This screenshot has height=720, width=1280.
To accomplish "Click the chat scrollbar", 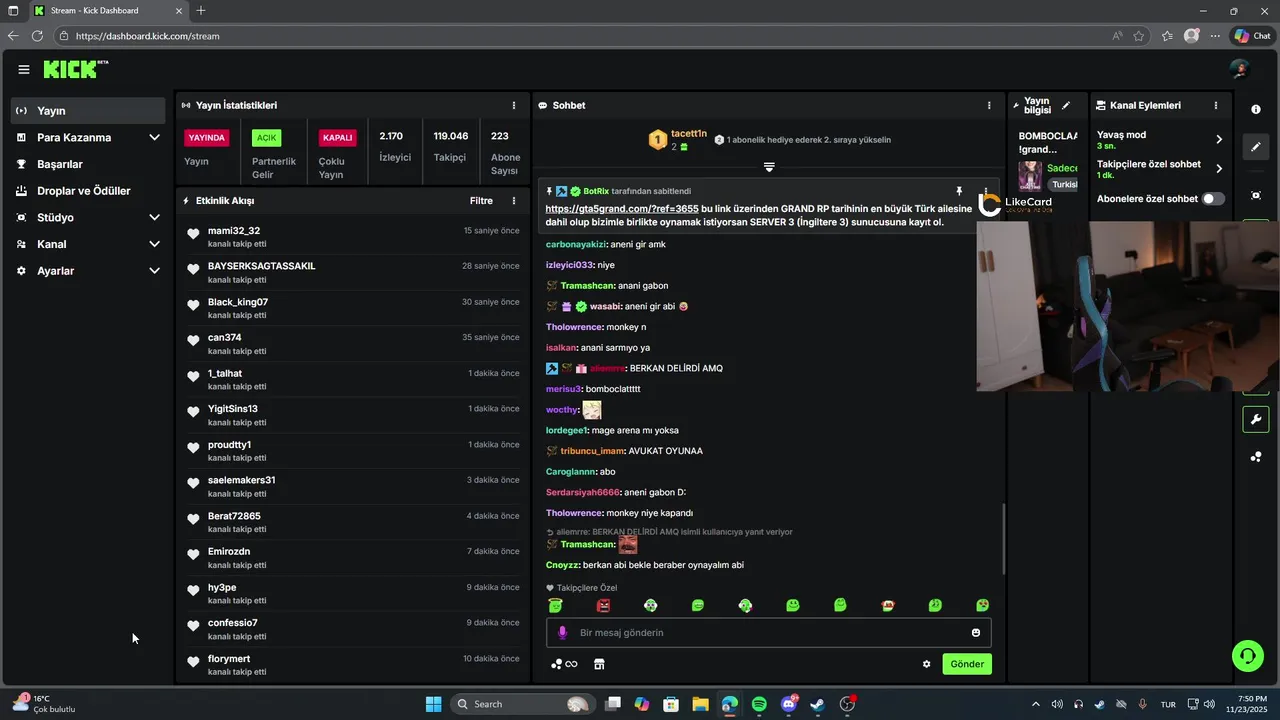I will pyautogui.click(x=1003, y=538).
